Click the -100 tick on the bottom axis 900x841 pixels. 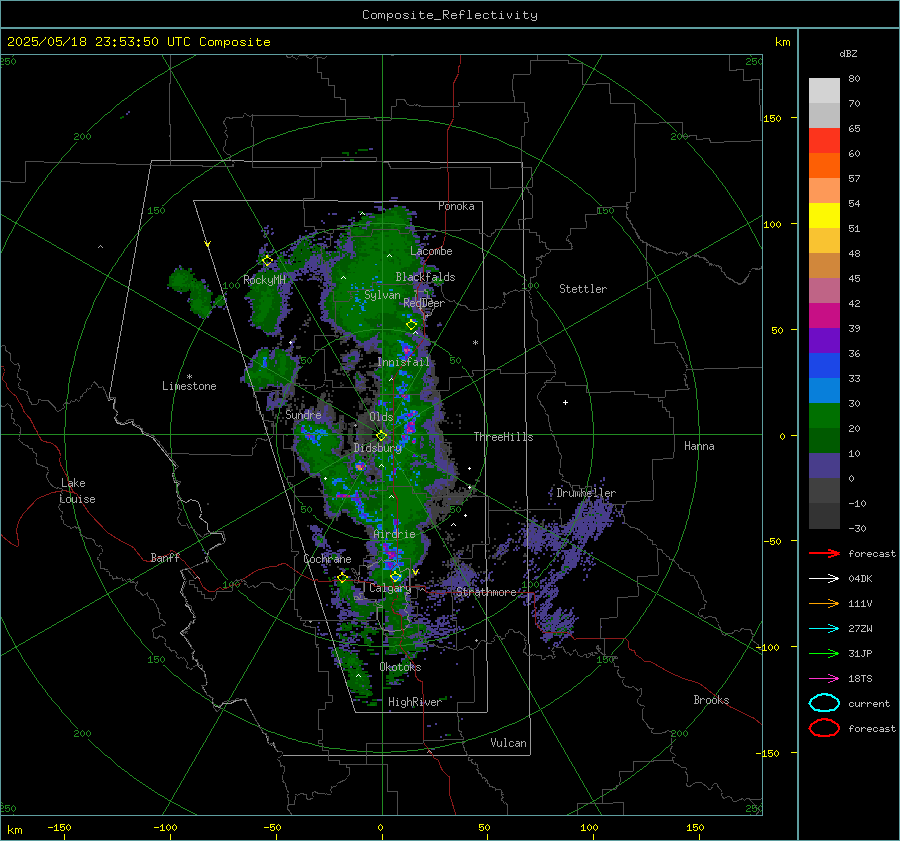point(165,827)
